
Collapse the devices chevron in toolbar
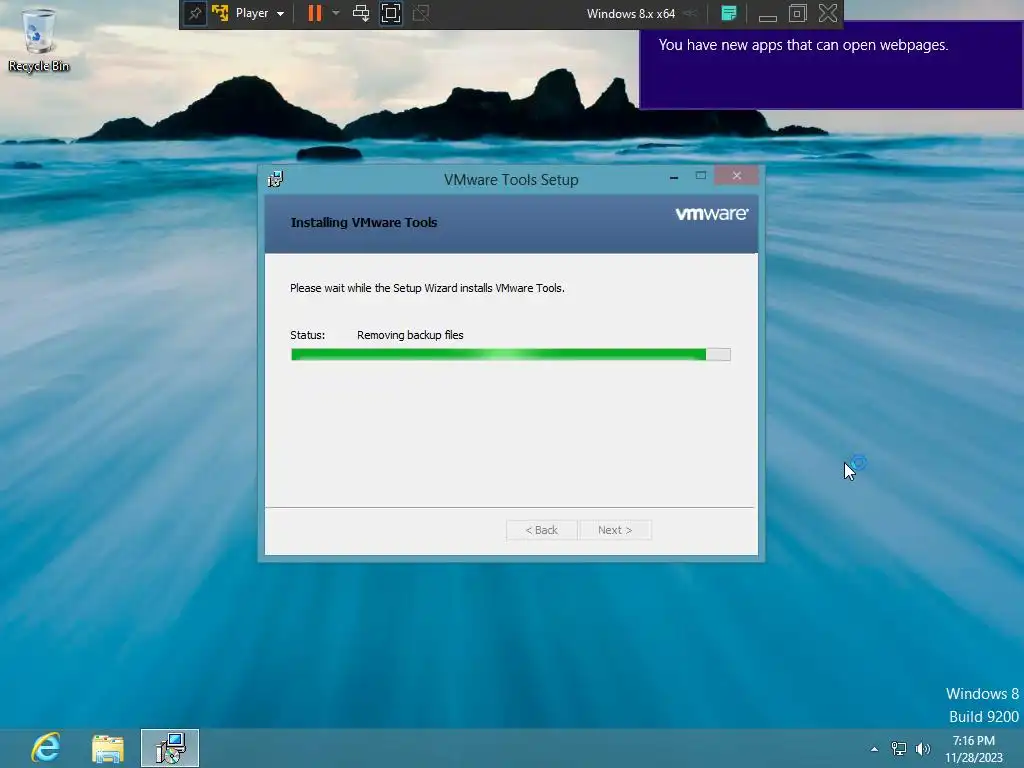(690, 13)
